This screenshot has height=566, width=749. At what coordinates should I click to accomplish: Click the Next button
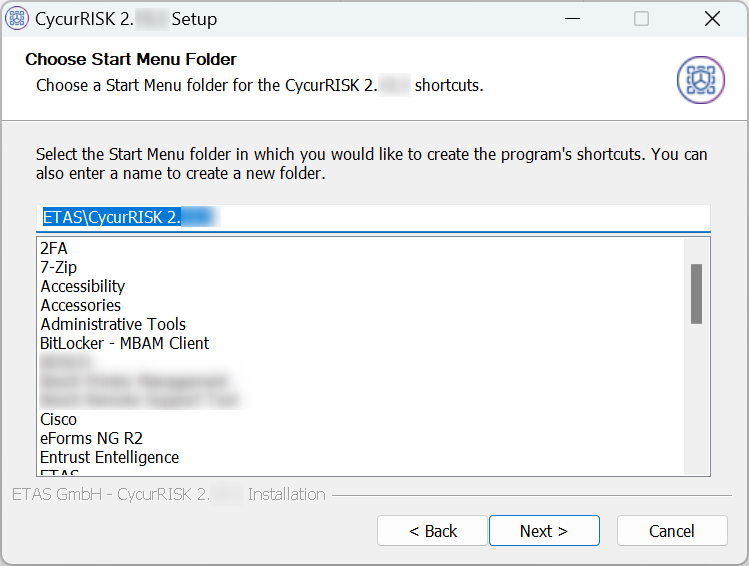(543, 531)
